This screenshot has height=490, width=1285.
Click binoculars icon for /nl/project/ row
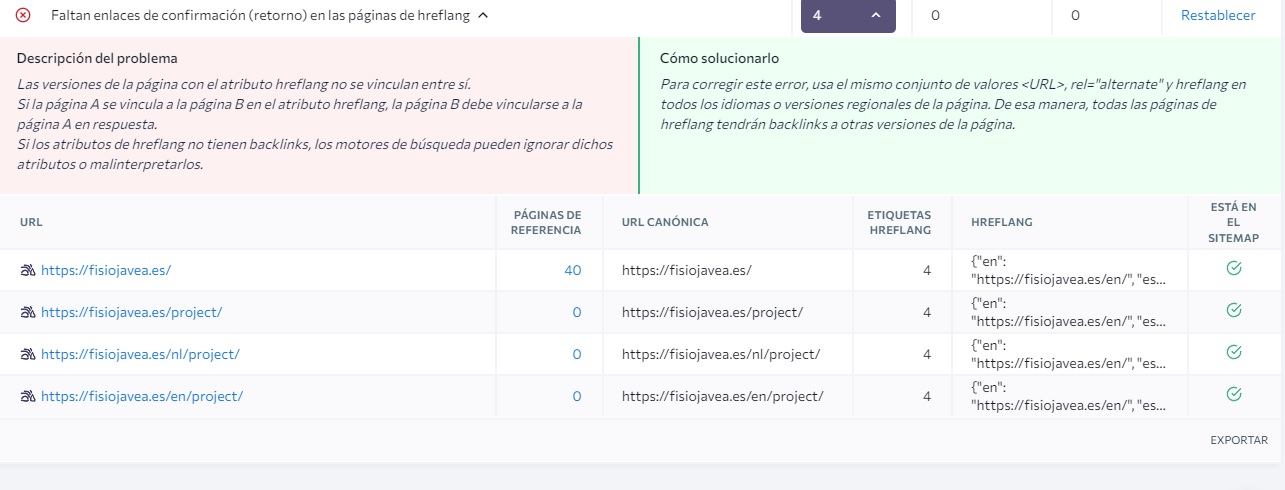pyautogui.click(x=28, y=354)
